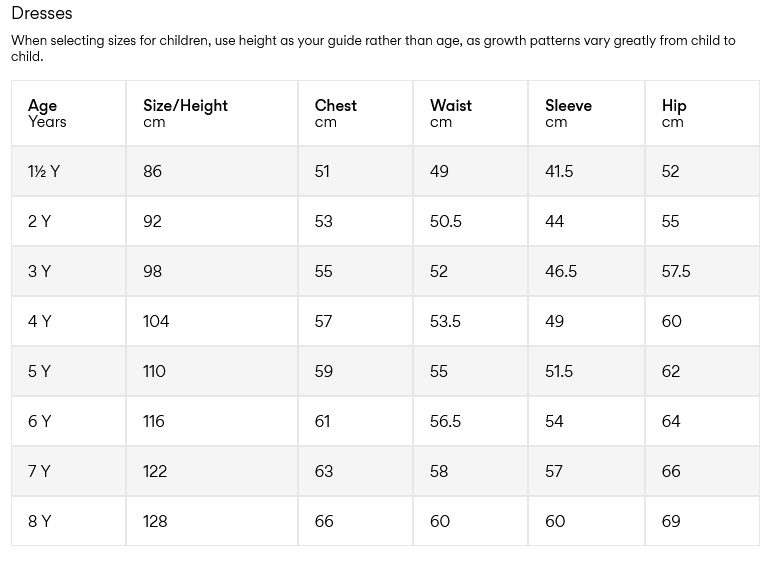The width and height of the screenshot is (760, 562).
Task: Click the Dresses heading
Action: pos(42,14)
